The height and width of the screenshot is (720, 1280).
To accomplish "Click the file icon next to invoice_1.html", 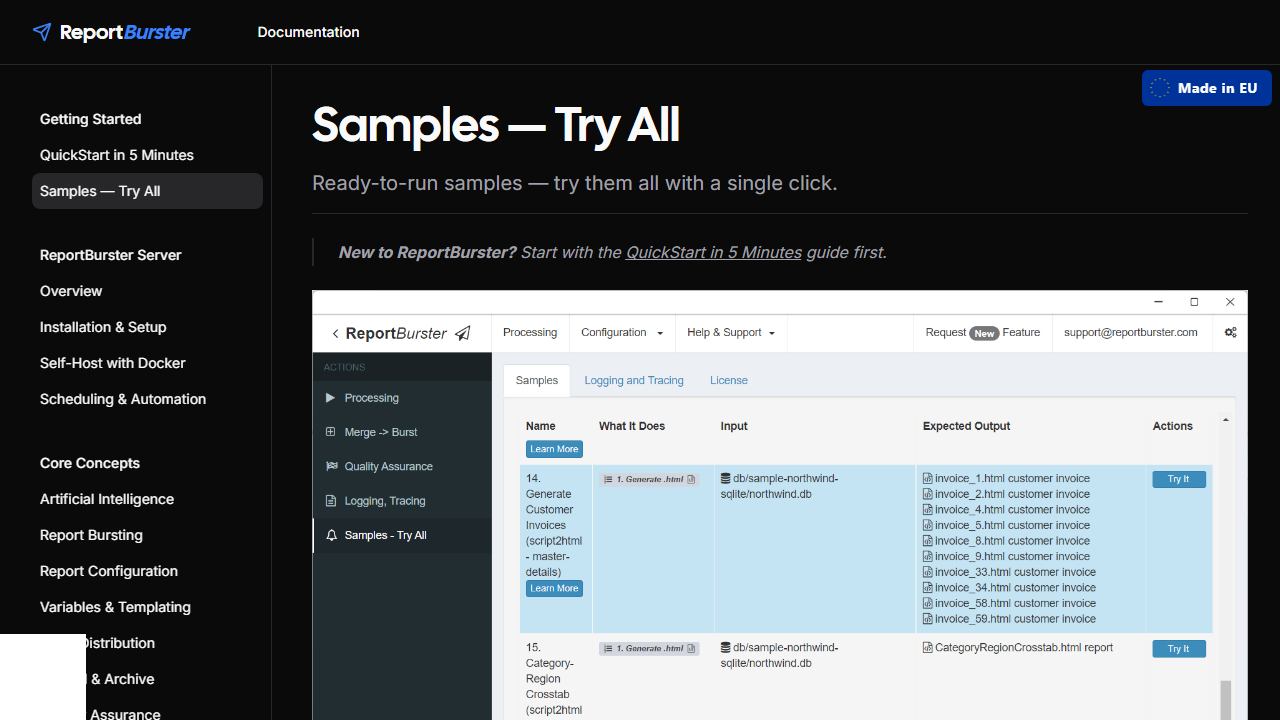I will pyautogui.click(x=928, y=478).
